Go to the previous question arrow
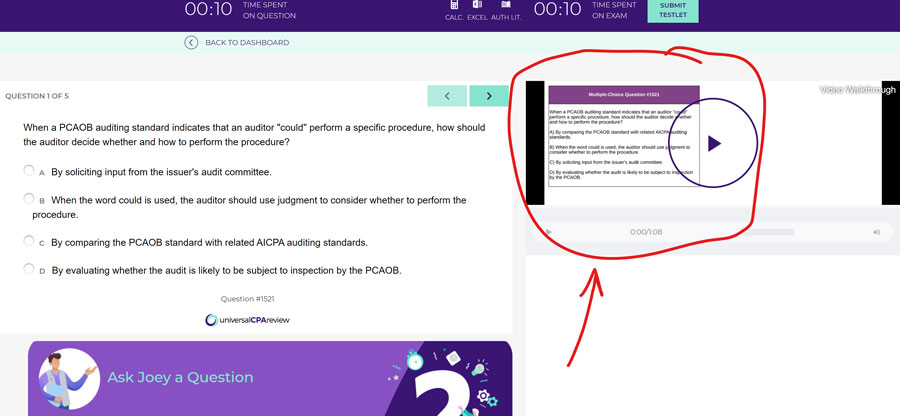 coord(447,96)
